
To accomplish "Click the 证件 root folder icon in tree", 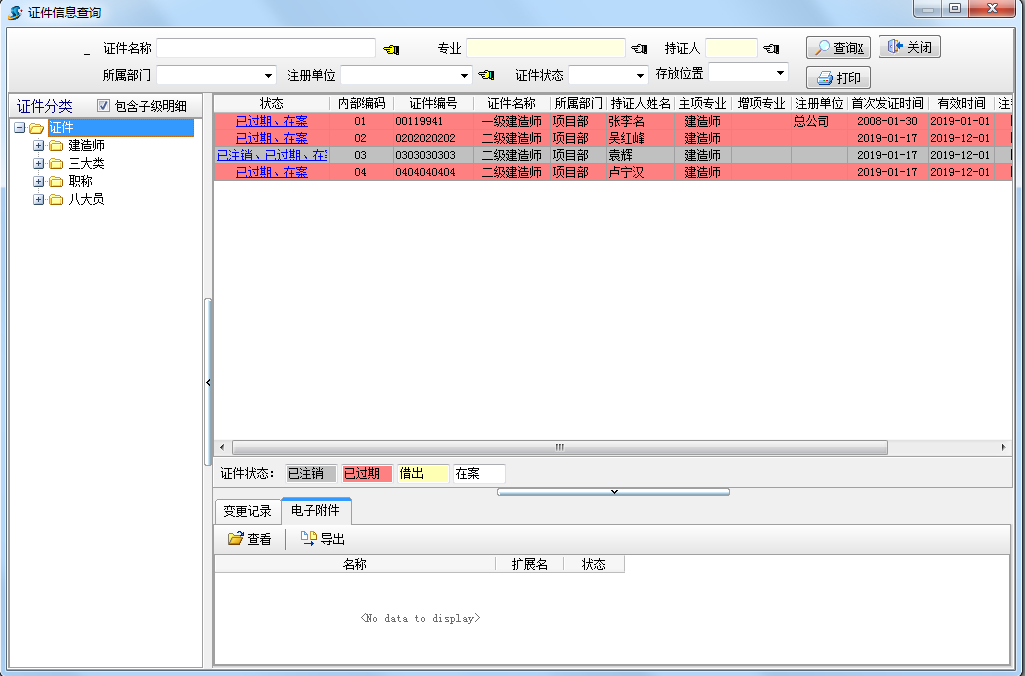I will pyautogui.click(x=37, y=128).
